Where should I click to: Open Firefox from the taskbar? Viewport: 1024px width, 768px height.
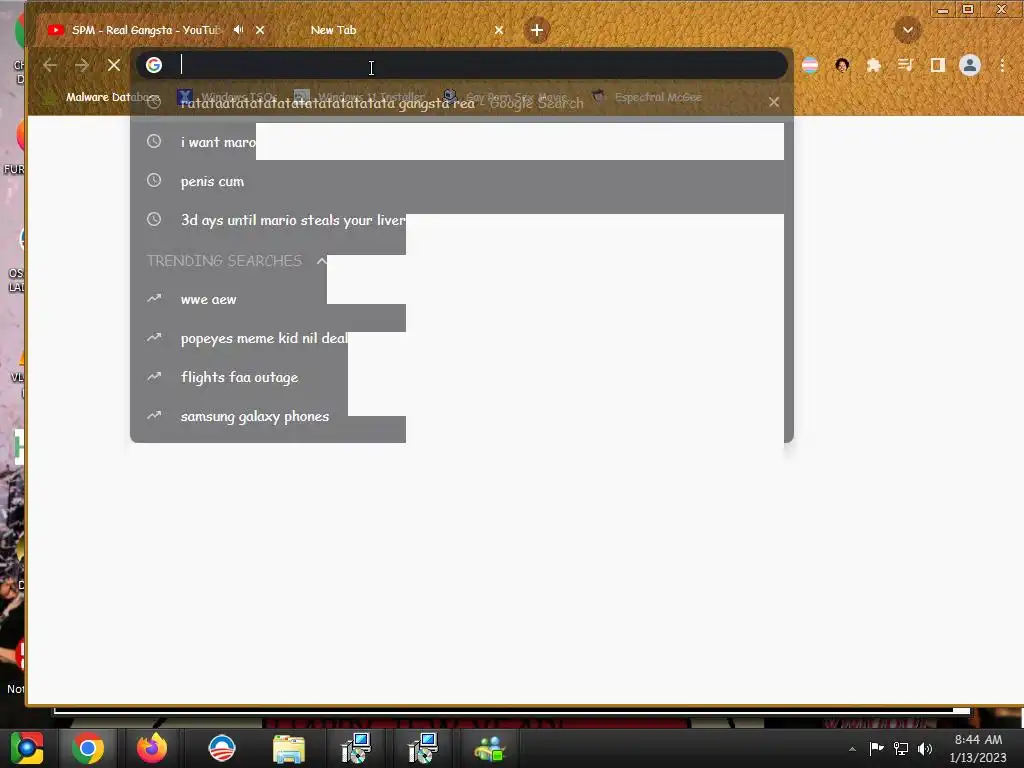tap(152, 748)
